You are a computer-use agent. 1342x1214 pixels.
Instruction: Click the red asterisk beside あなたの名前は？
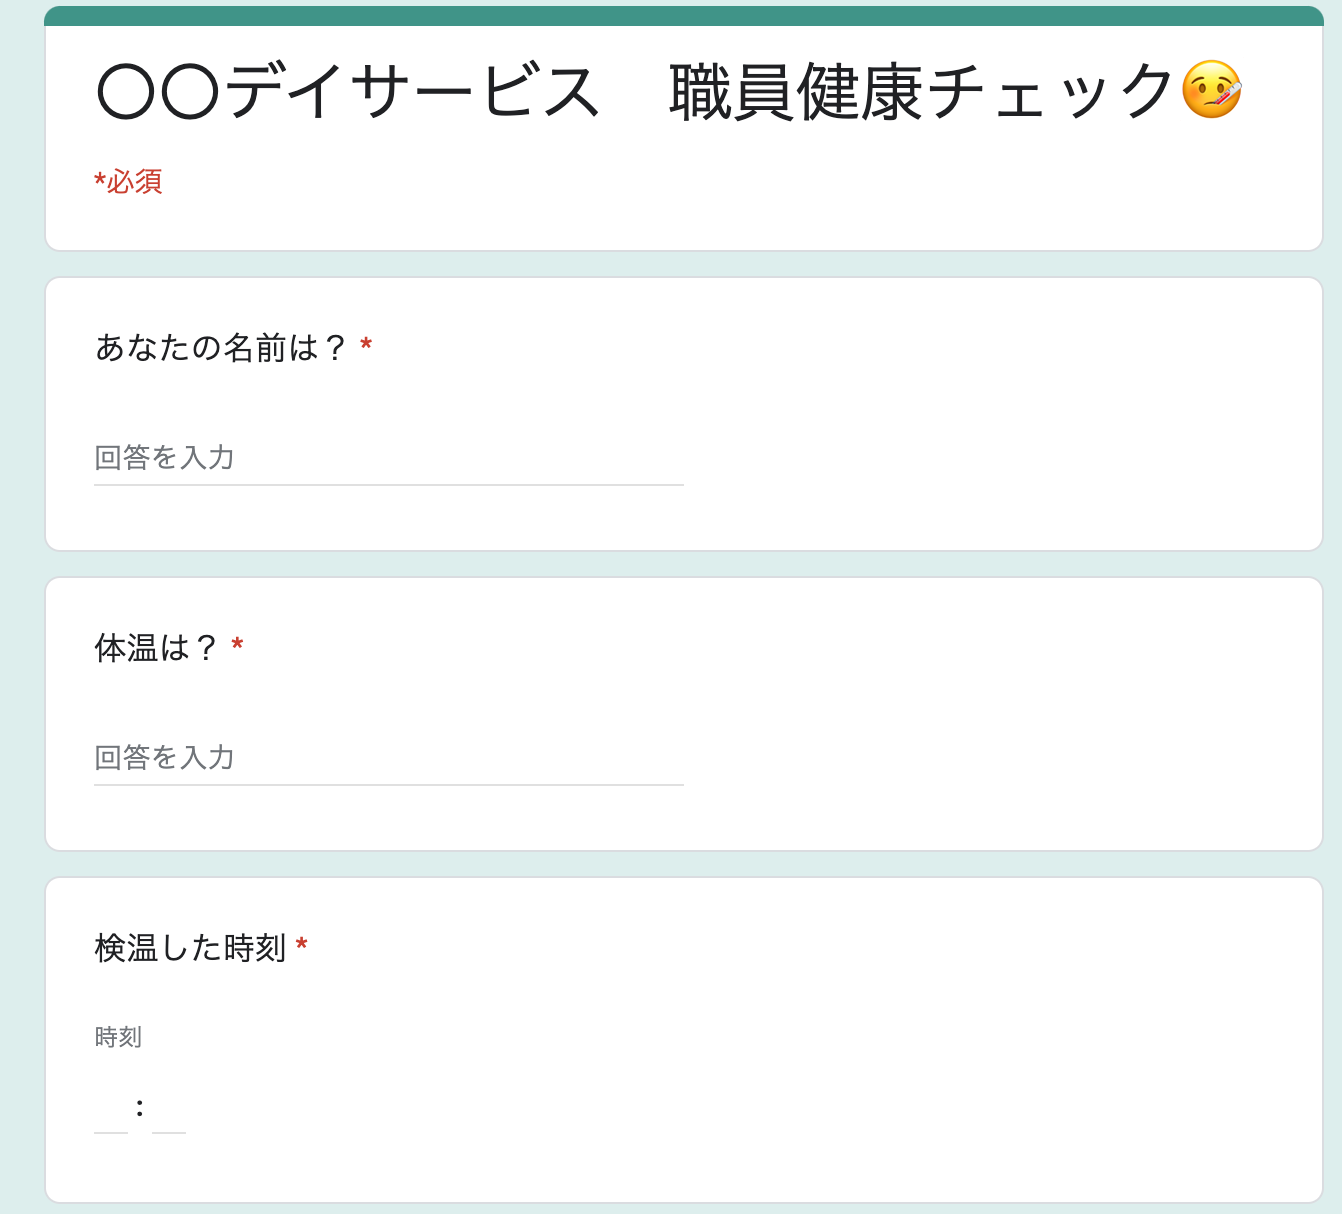366,345
